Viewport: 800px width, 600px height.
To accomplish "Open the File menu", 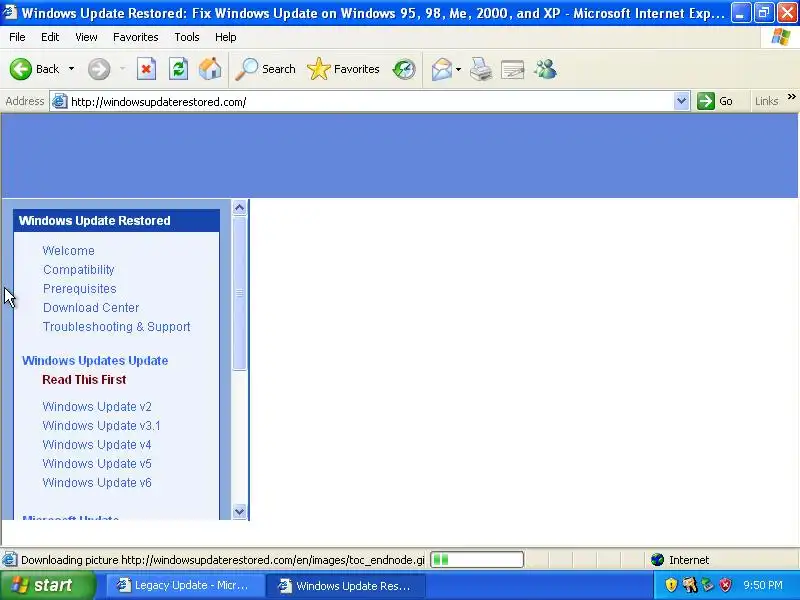I will pyautogui.click(x=17, y=37).
